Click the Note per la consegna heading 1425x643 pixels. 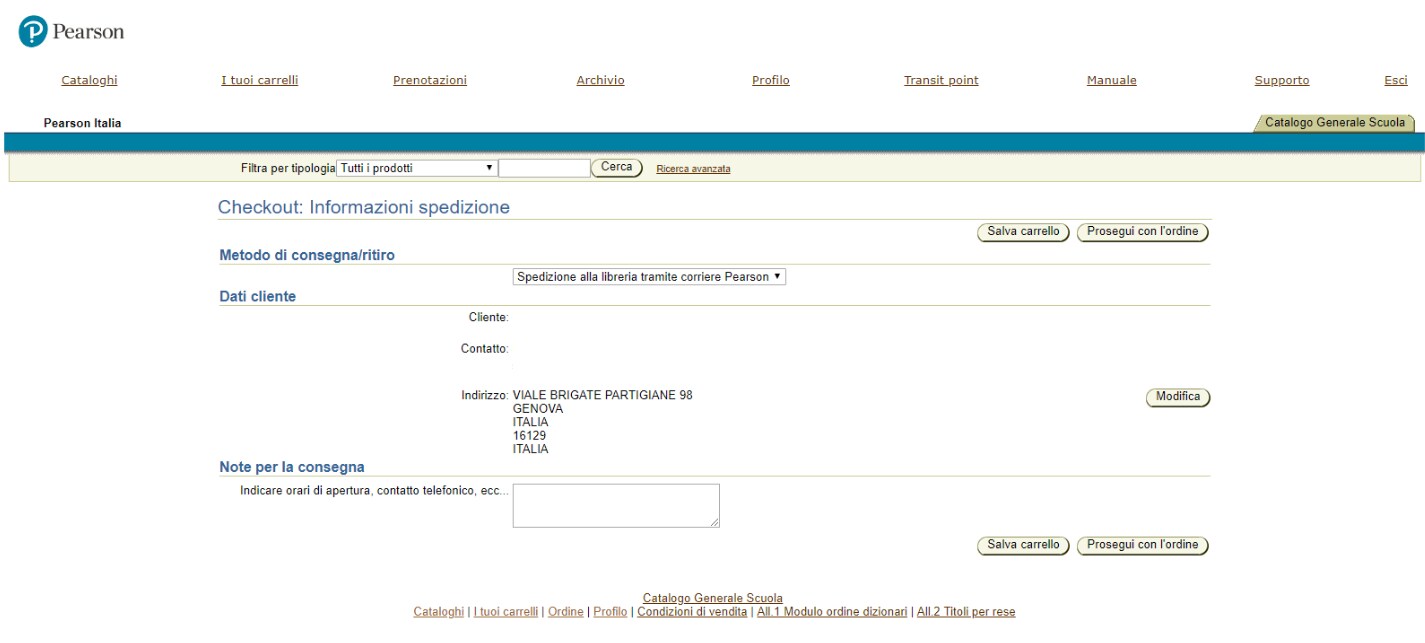pyautogui.click(x=292, y=467)
